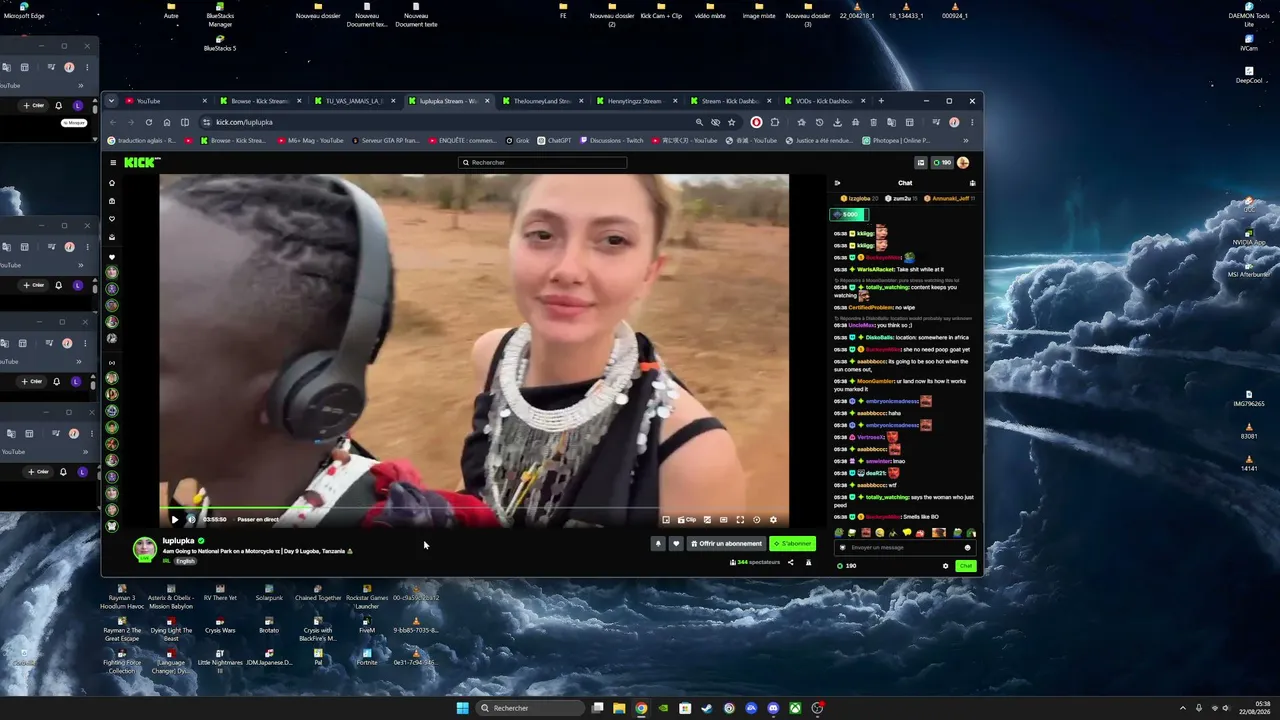Click Offrir un abonnement button
This screenshot has width=1280, height=720.
(x=726, y=544)
